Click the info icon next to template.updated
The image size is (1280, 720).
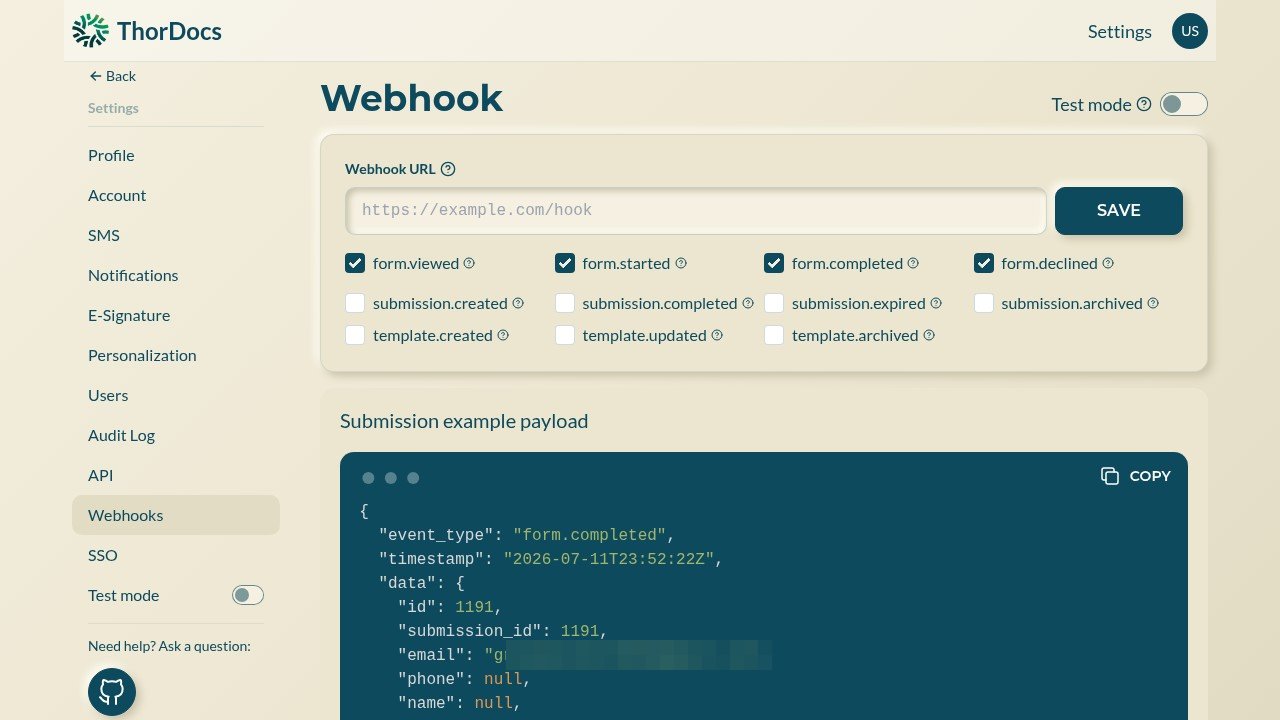coord(717,335)
